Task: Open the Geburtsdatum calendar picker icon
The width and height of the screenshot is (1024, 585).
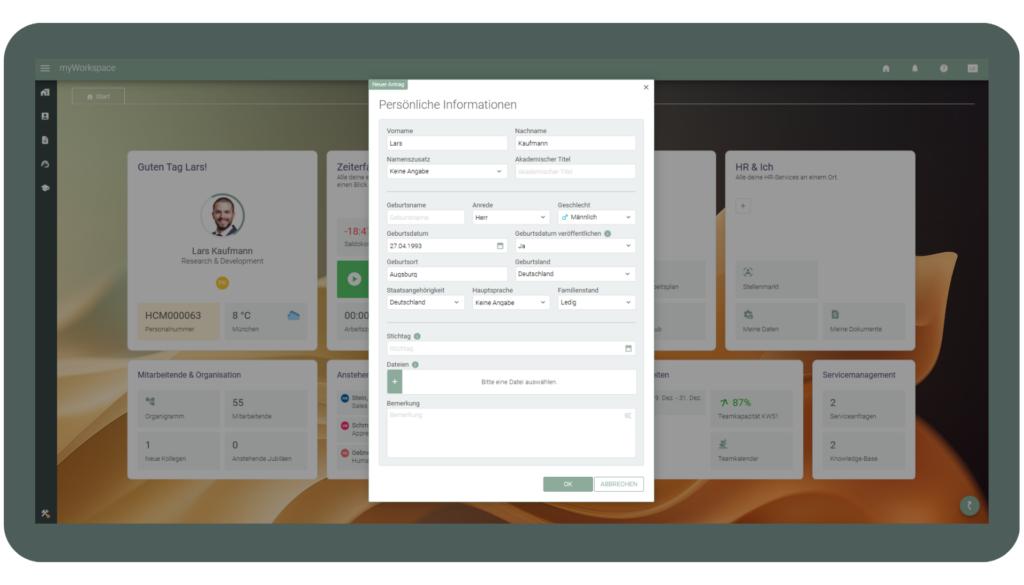Action: pos(500,245)
